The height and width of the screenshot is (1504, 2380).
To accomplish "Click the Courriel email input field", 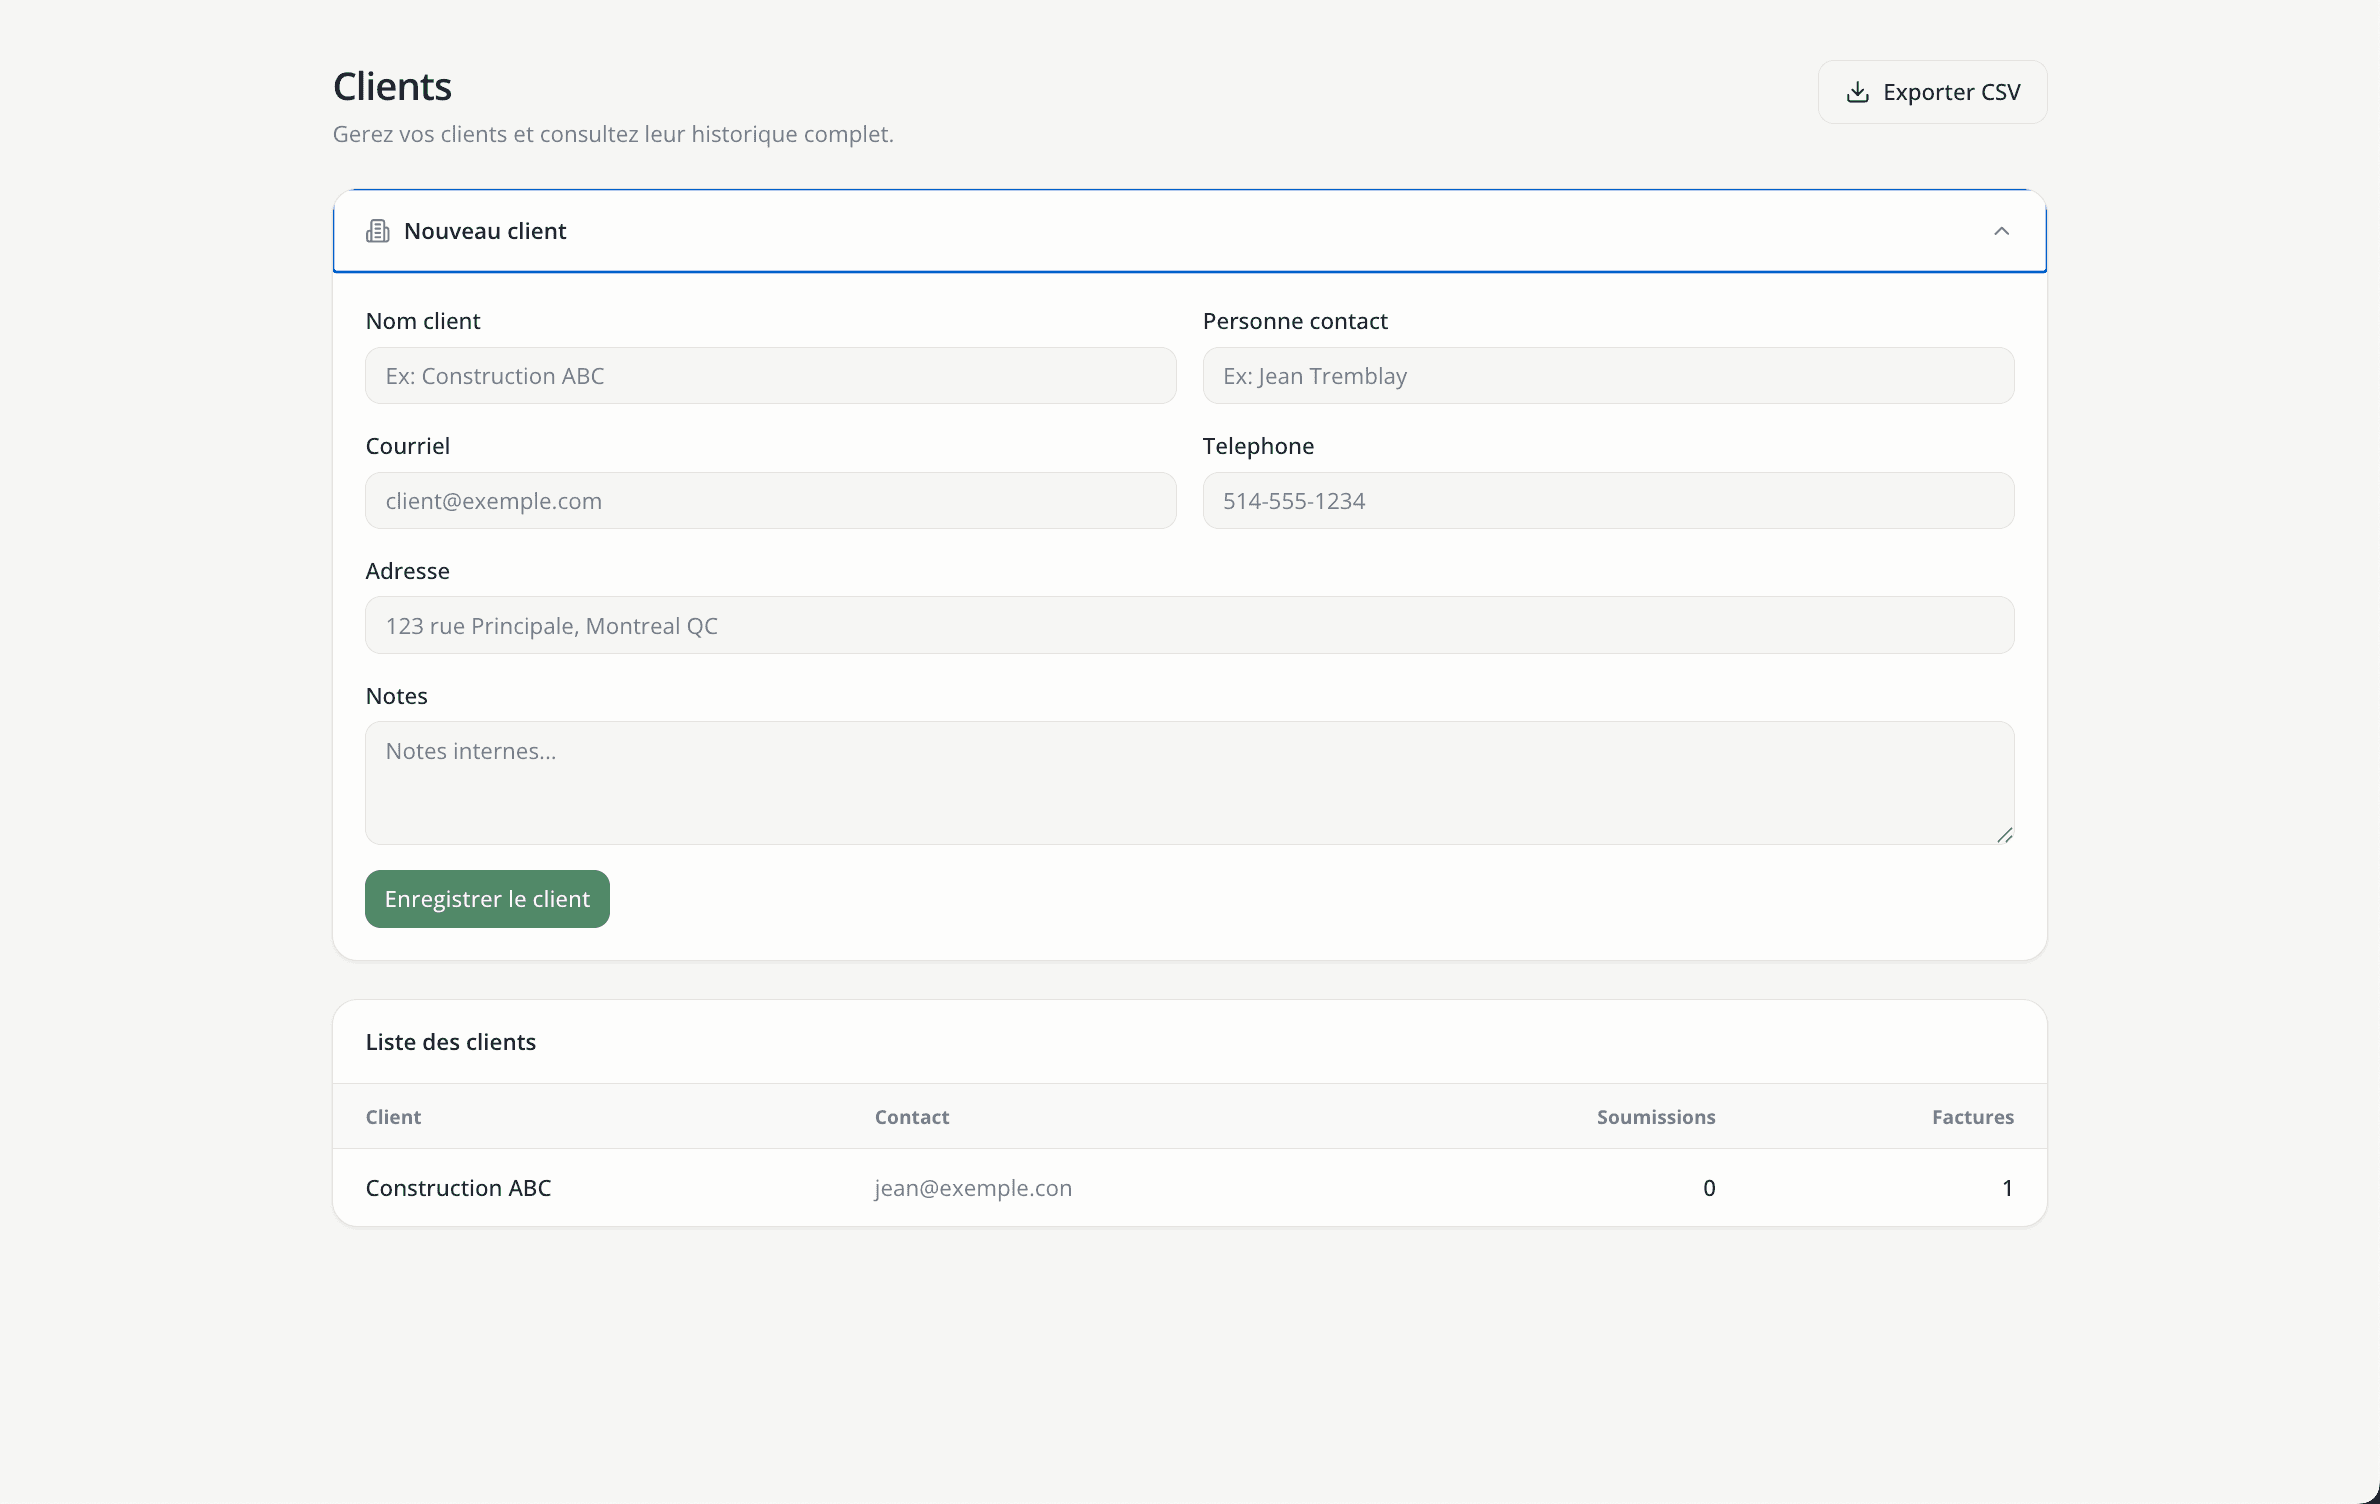I will tap(770, 501).
